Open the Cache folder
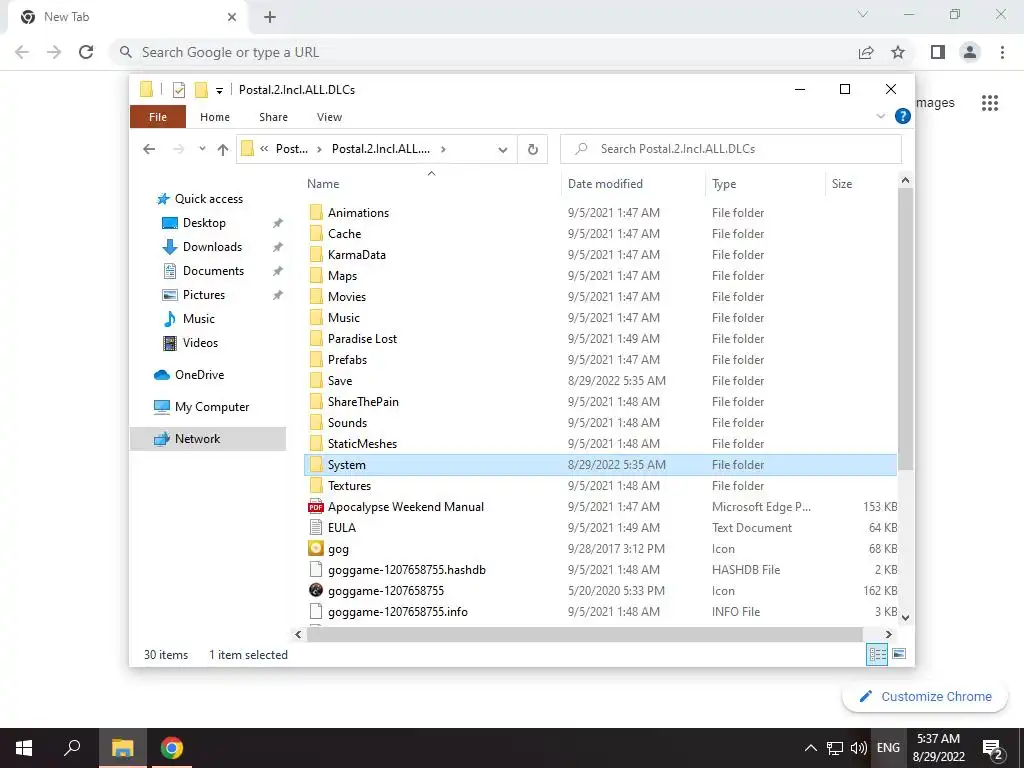The height and width of the screenshot is (768, 1024). tap(344, 233)
